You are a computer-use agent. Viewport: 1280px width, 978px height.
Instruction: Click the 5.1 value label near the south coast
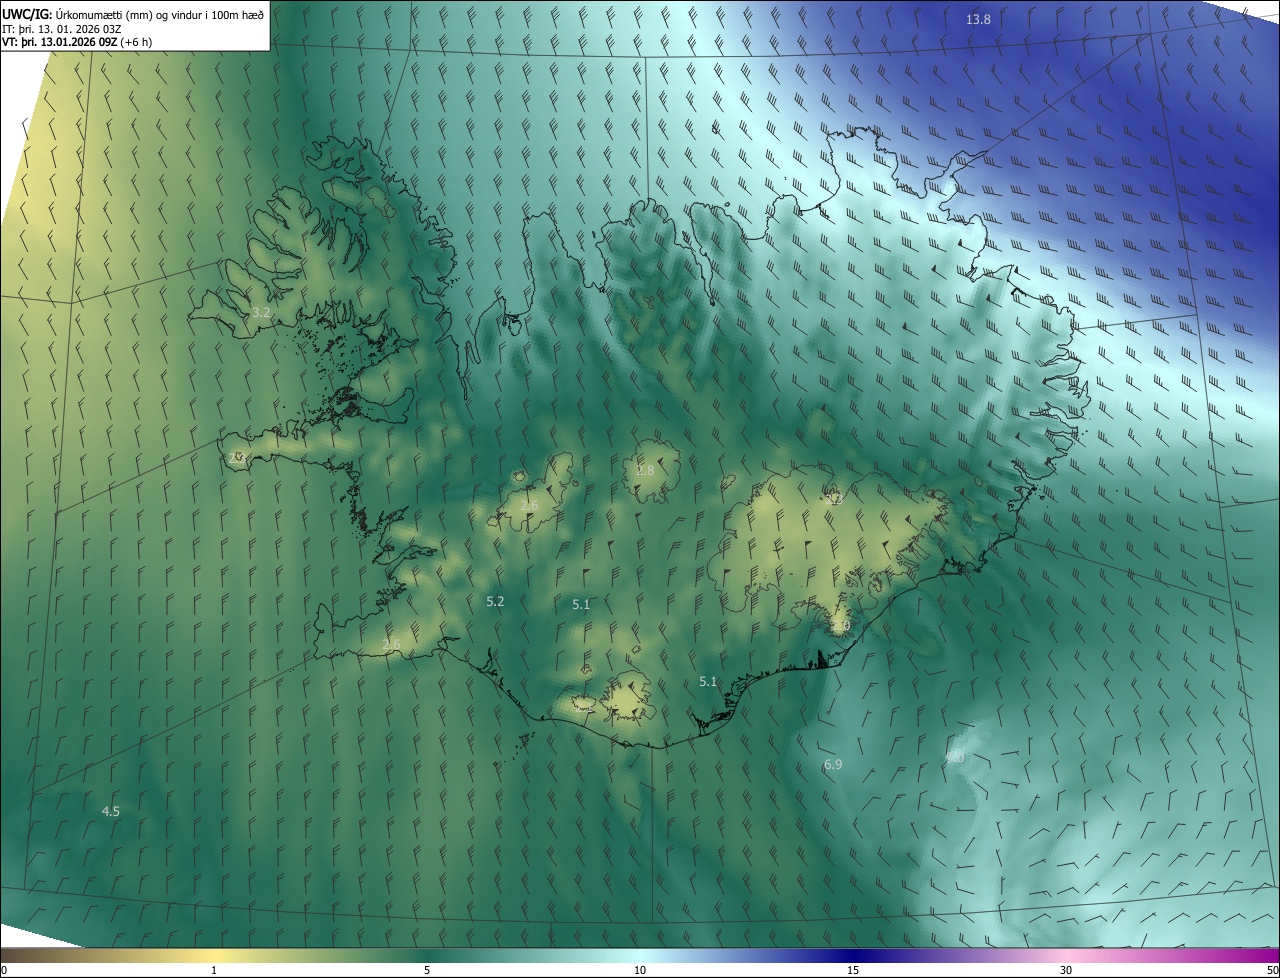tap(708, 681)
